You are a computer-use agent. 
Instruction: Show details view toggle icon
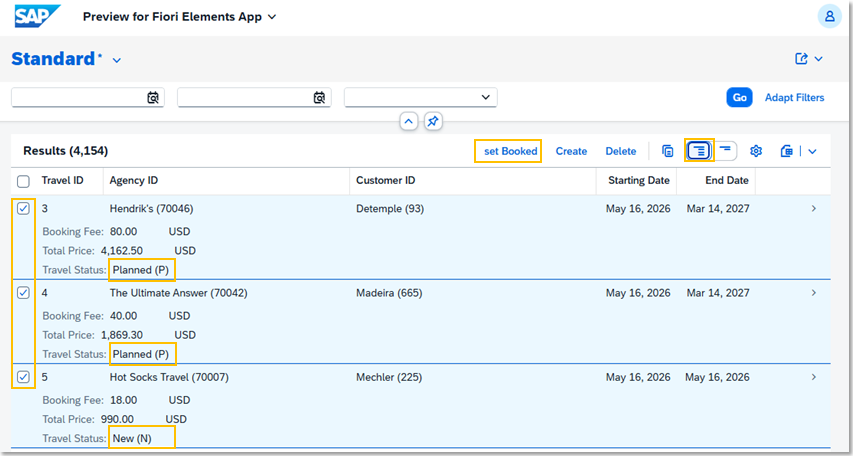[x=700, y=151]
